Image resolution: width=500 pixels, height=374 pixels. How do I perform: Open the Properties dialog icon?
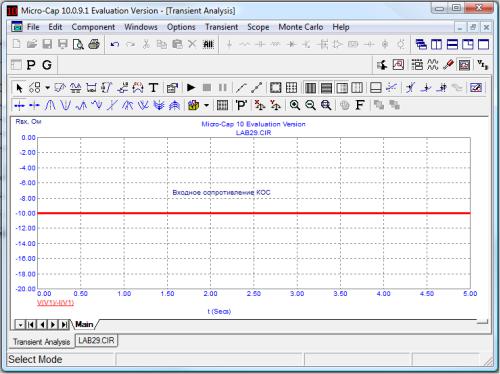pyautogui.click(x=172, y=88)
